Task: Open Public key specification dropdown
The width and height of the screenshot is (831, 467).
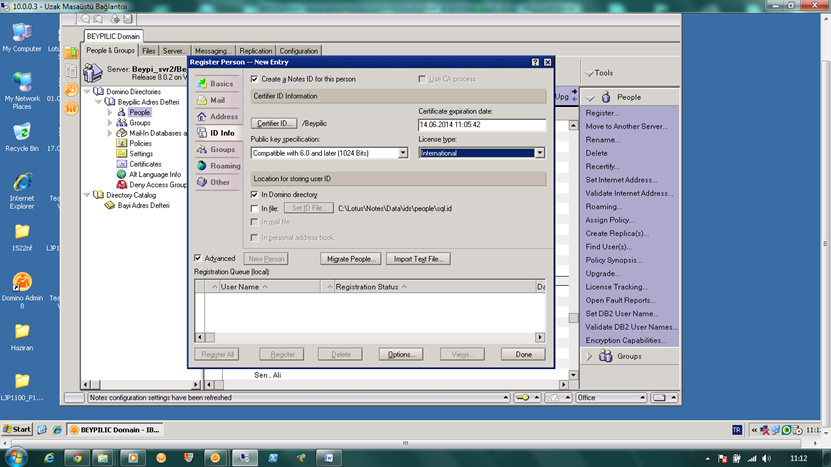Action: pyautogui.click(x=403, y=153)
